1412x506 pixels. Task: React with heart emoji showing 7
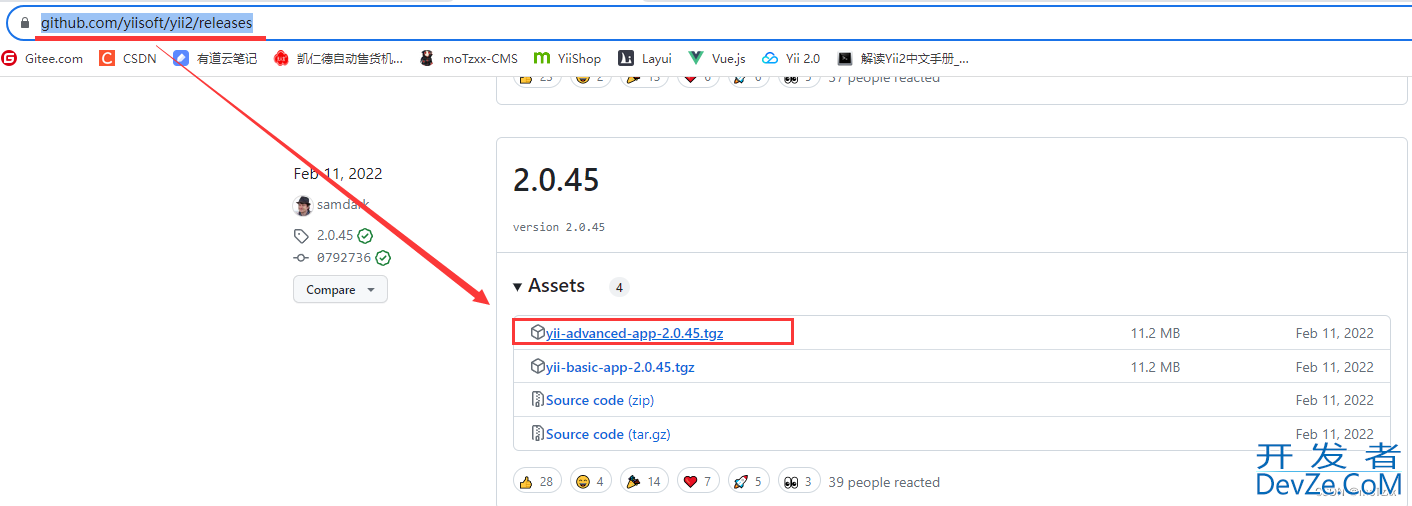tap(698, 481)
